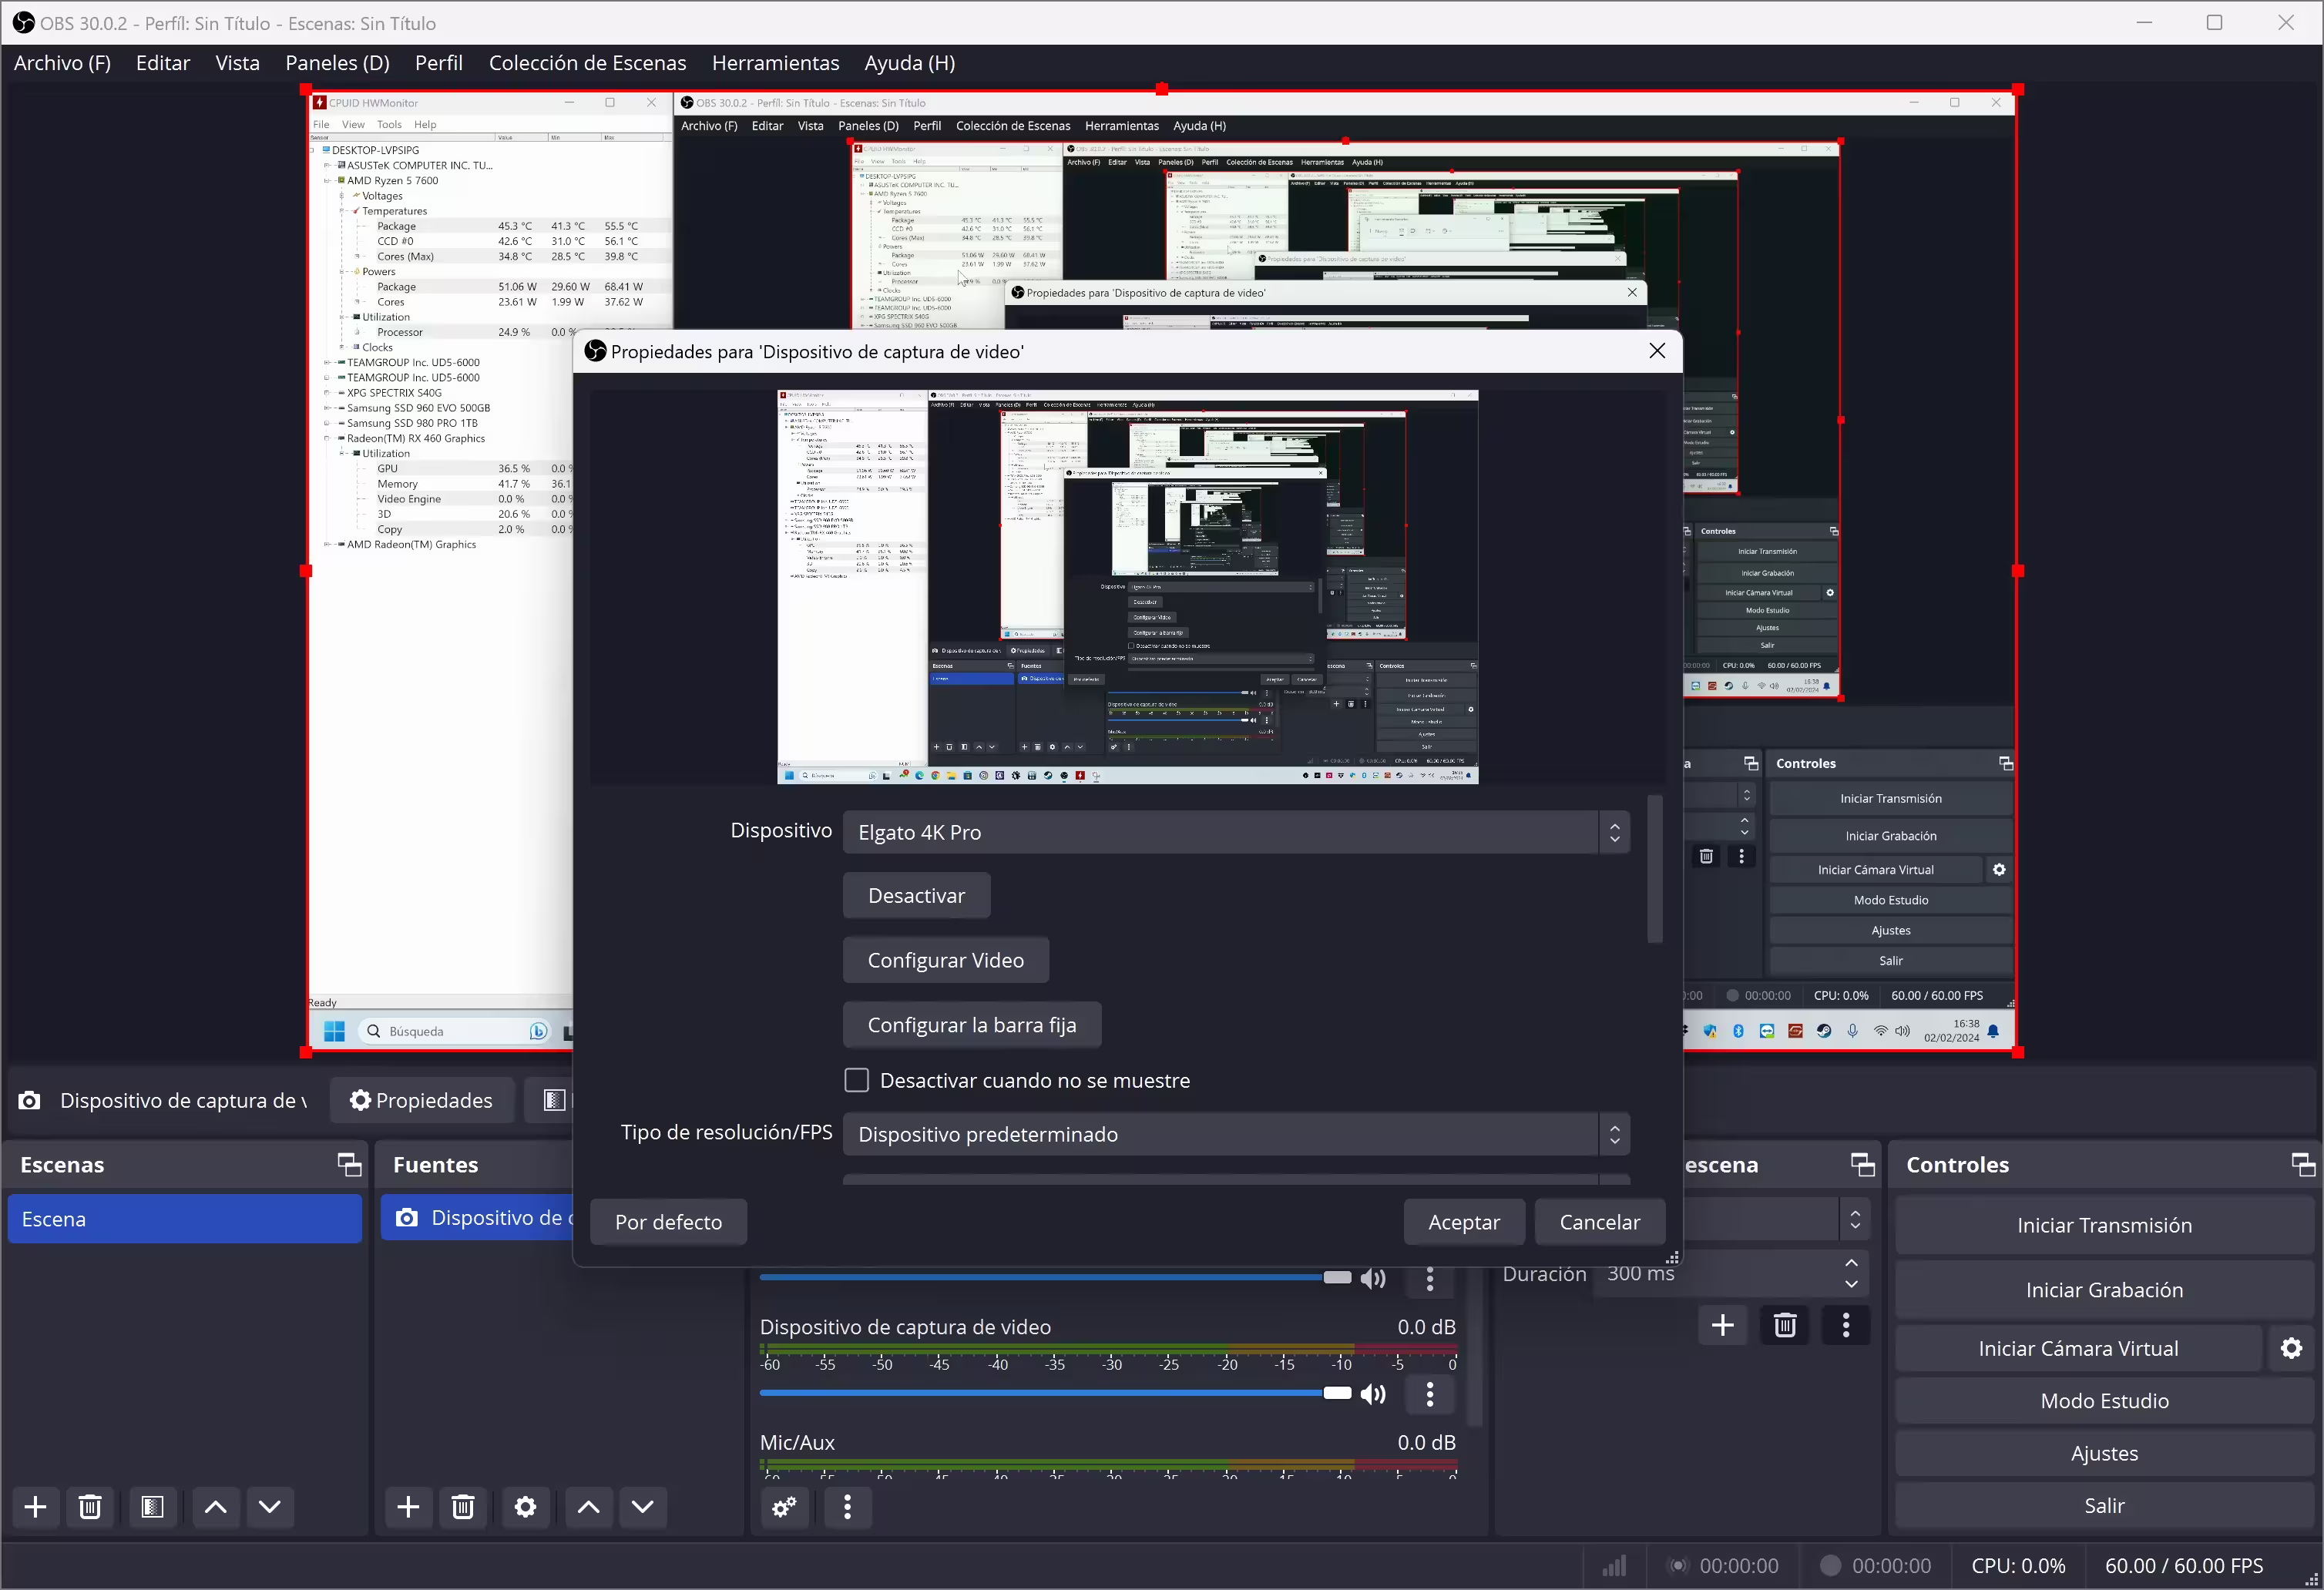
Task: Click camera icon beside source name bar
Action: [30, 1100]
